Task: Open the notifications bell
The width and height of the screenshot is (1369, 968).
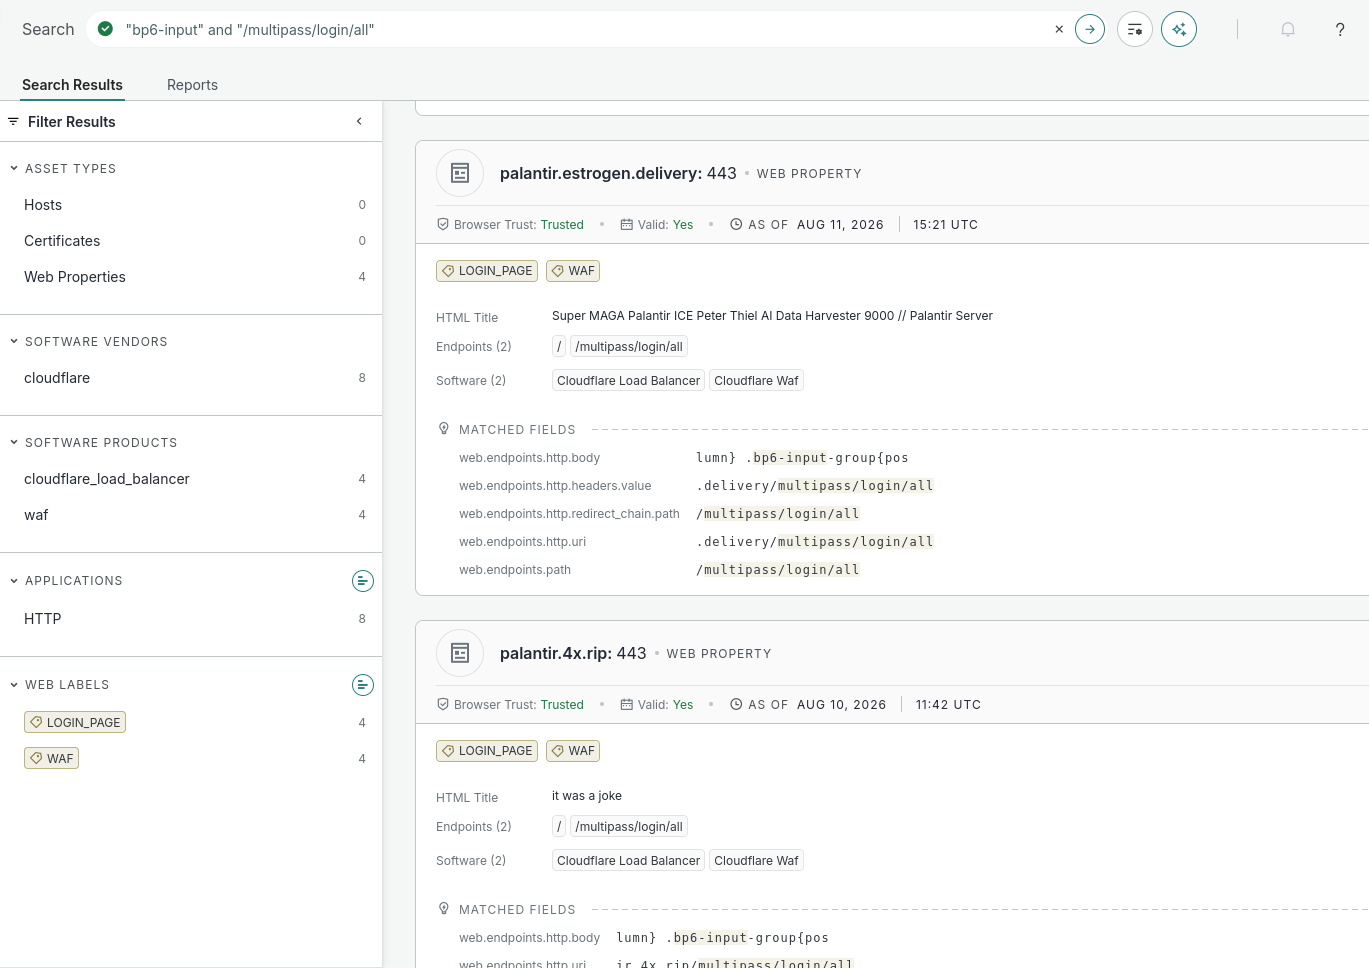Action: point(1288,30)
